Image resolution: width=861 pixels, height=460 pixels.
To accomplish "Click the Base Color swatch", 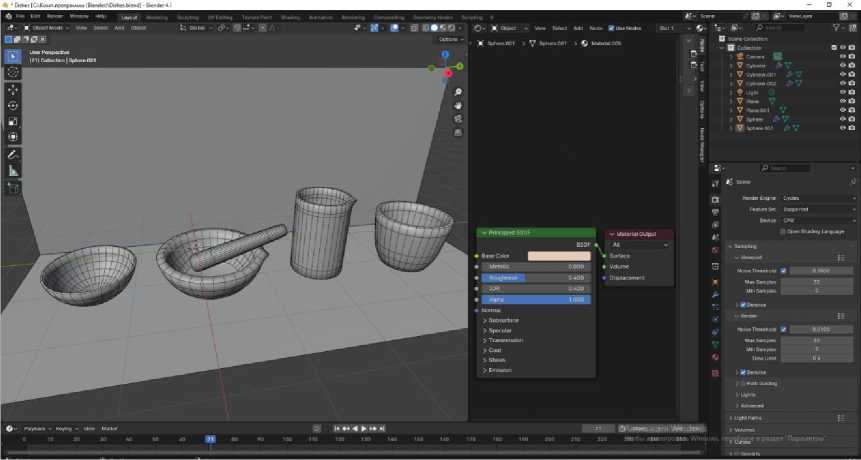I will [x=558, y=256].
